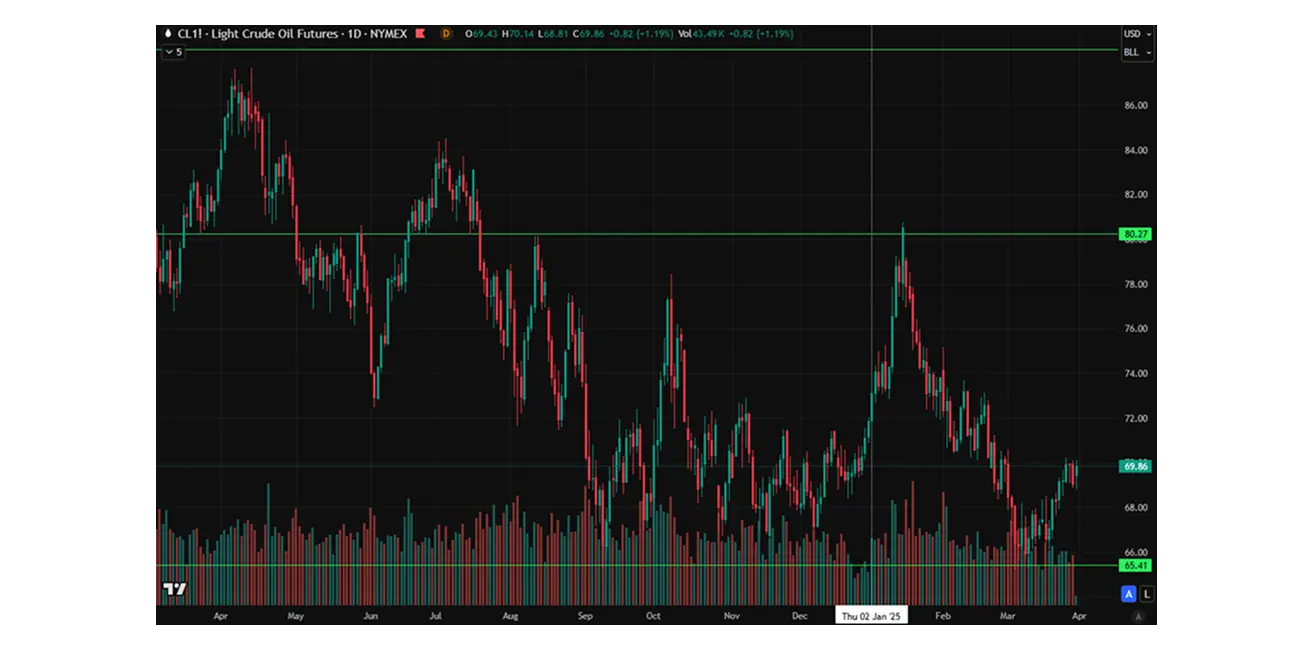Click the May label on time axis
The image size is (1312, 650).
coord(295,616)
